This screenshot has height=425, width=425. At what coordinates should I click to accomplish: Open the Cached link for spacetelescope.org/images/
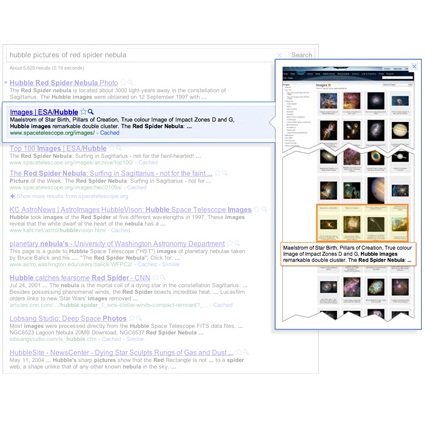(109, 133)
